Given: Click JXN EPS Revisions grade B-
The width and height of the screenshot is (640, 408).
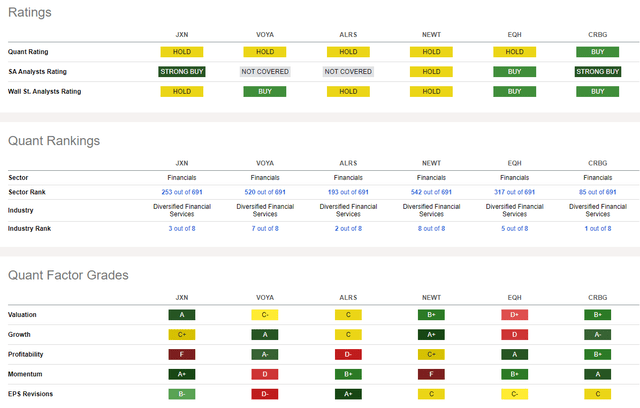Looking at the screenshot, I should point(182,394).
